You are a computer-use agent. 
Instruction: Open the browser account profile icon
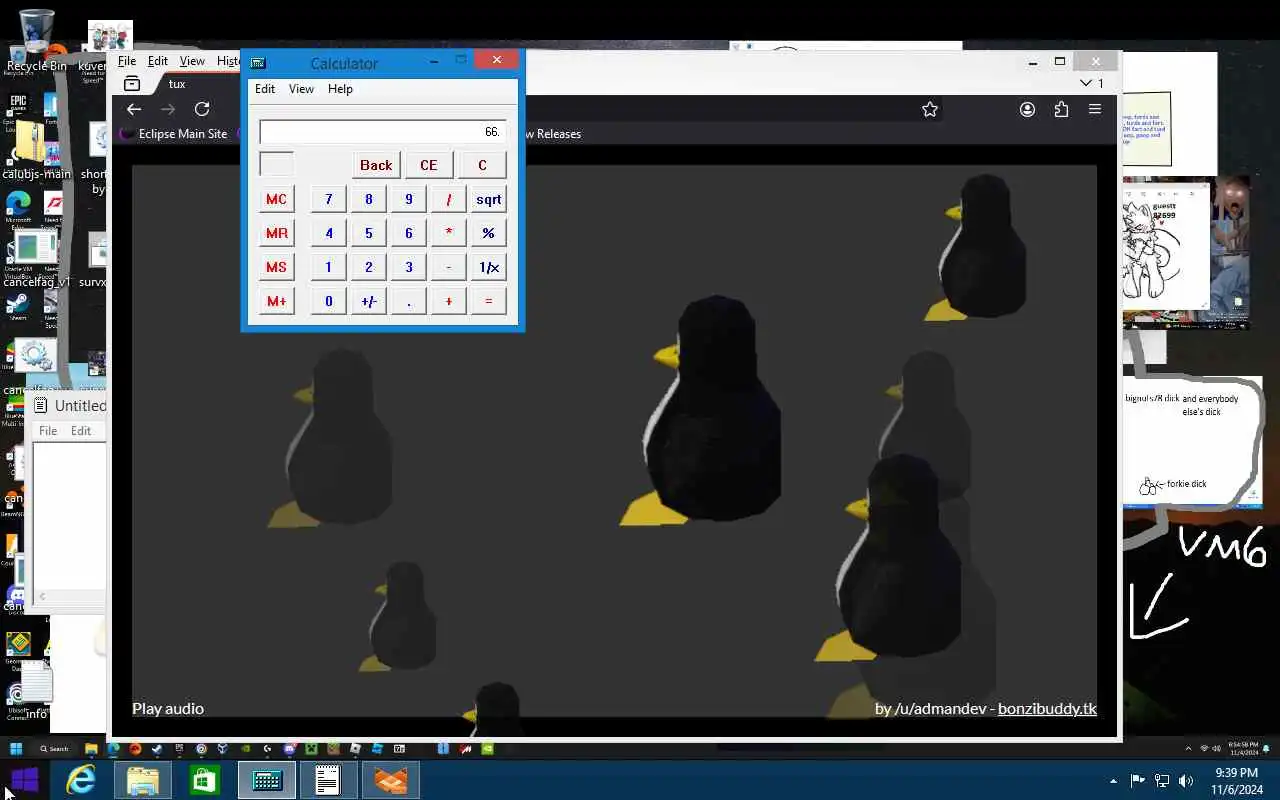tap(1027, 109)
